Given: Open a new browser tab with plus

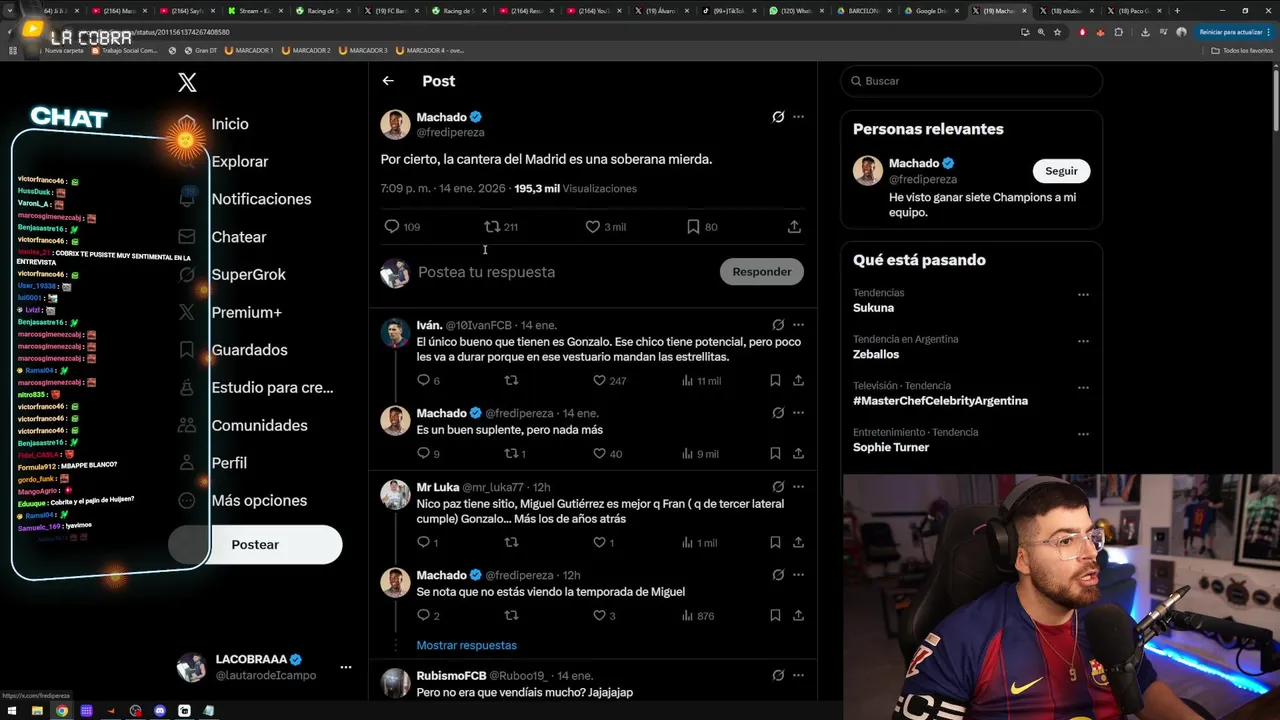Looking at the screenshot, I should pos(1176,10).
